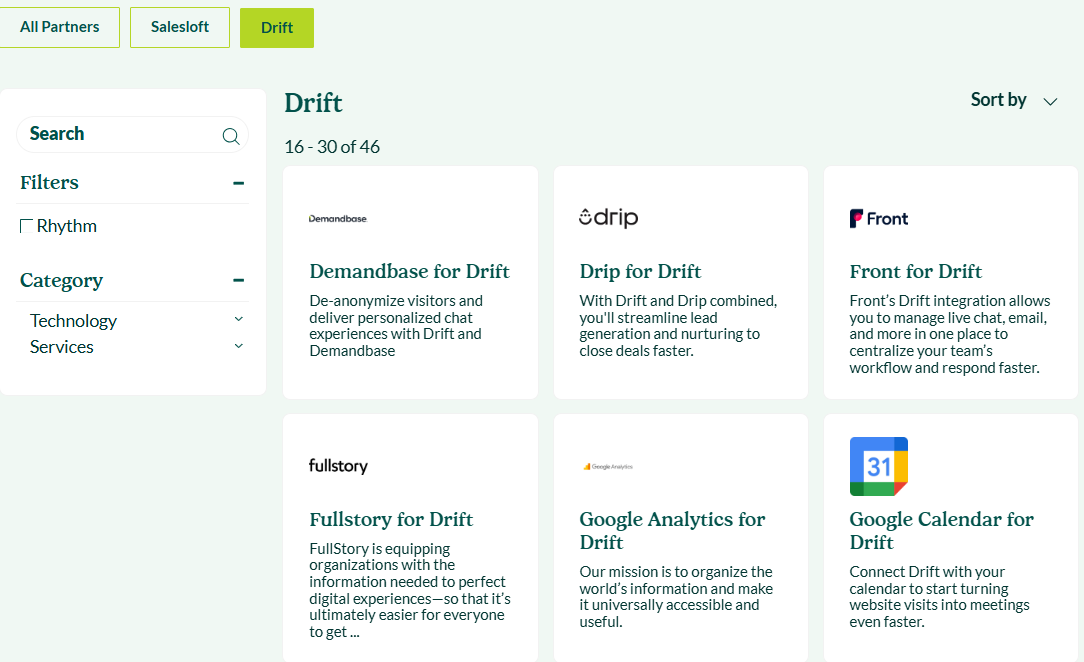Switch to the All Partners tab
Screen dimensions: 1084x662
59,28
